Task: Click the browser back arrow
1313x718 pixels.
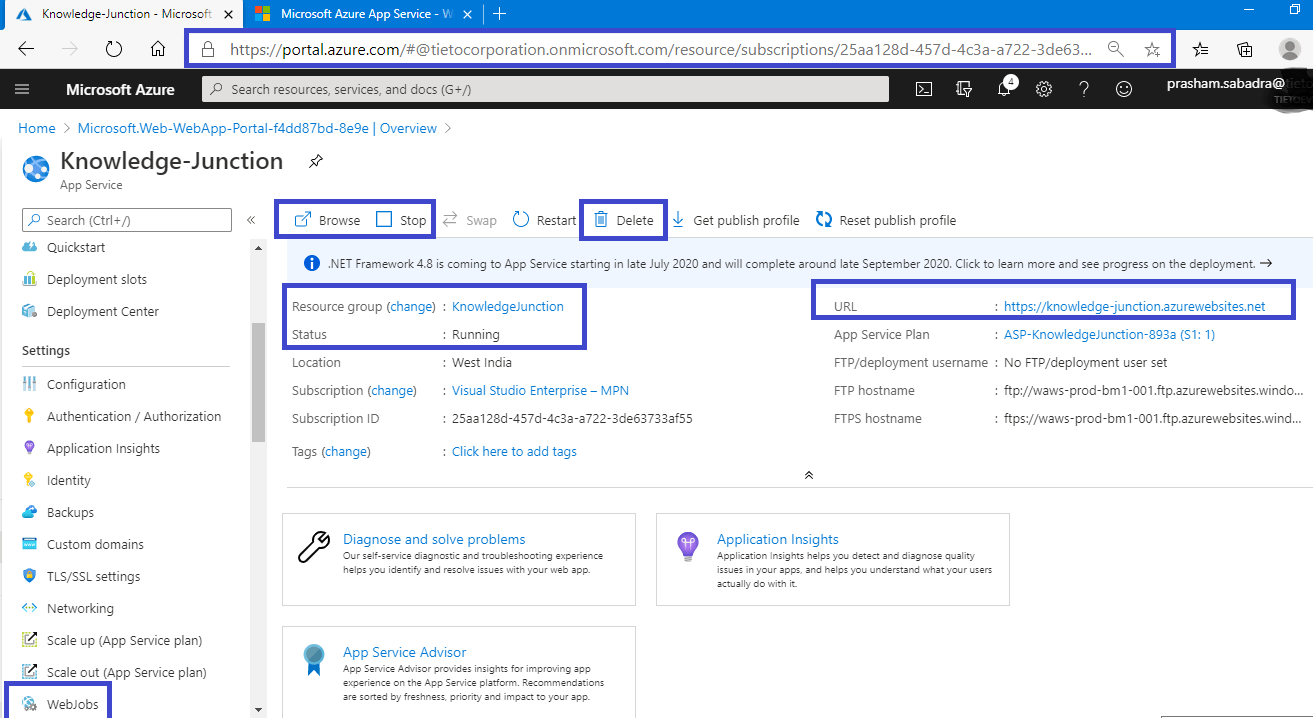Action: [x=26, y=49]
